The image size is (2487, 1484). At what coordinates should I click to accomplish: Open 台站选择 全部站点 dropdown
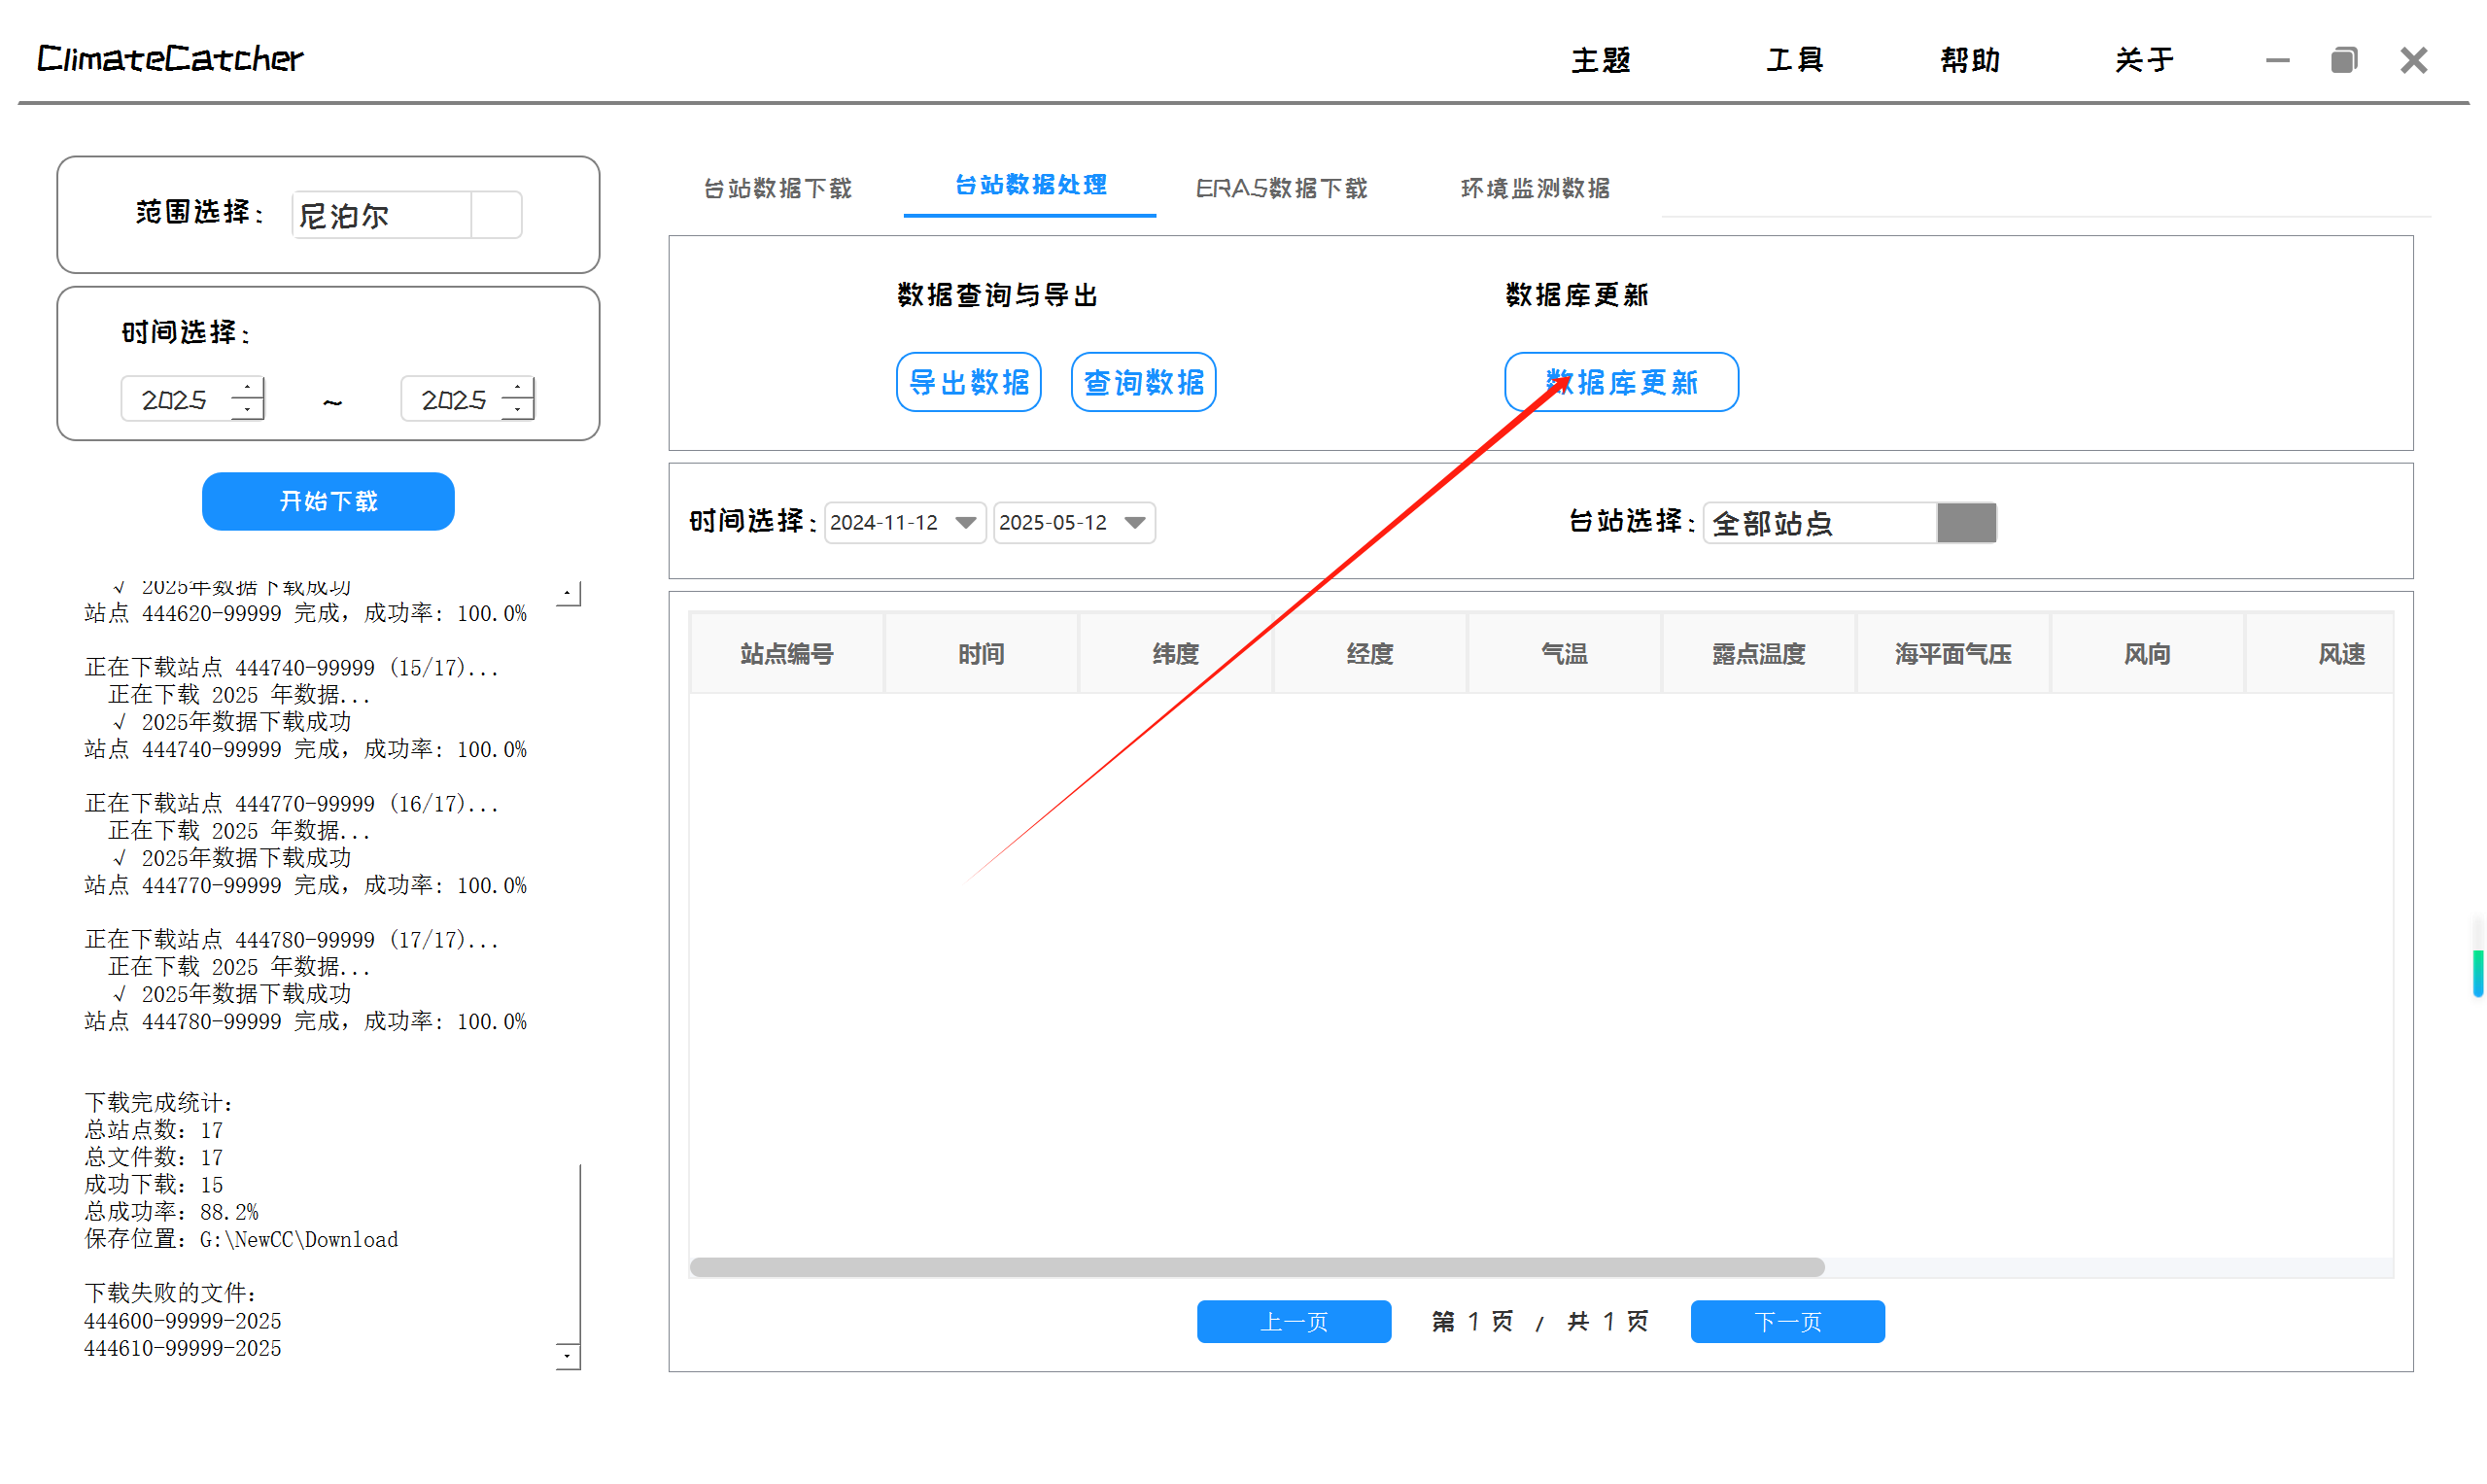[x=1967, y=523]
